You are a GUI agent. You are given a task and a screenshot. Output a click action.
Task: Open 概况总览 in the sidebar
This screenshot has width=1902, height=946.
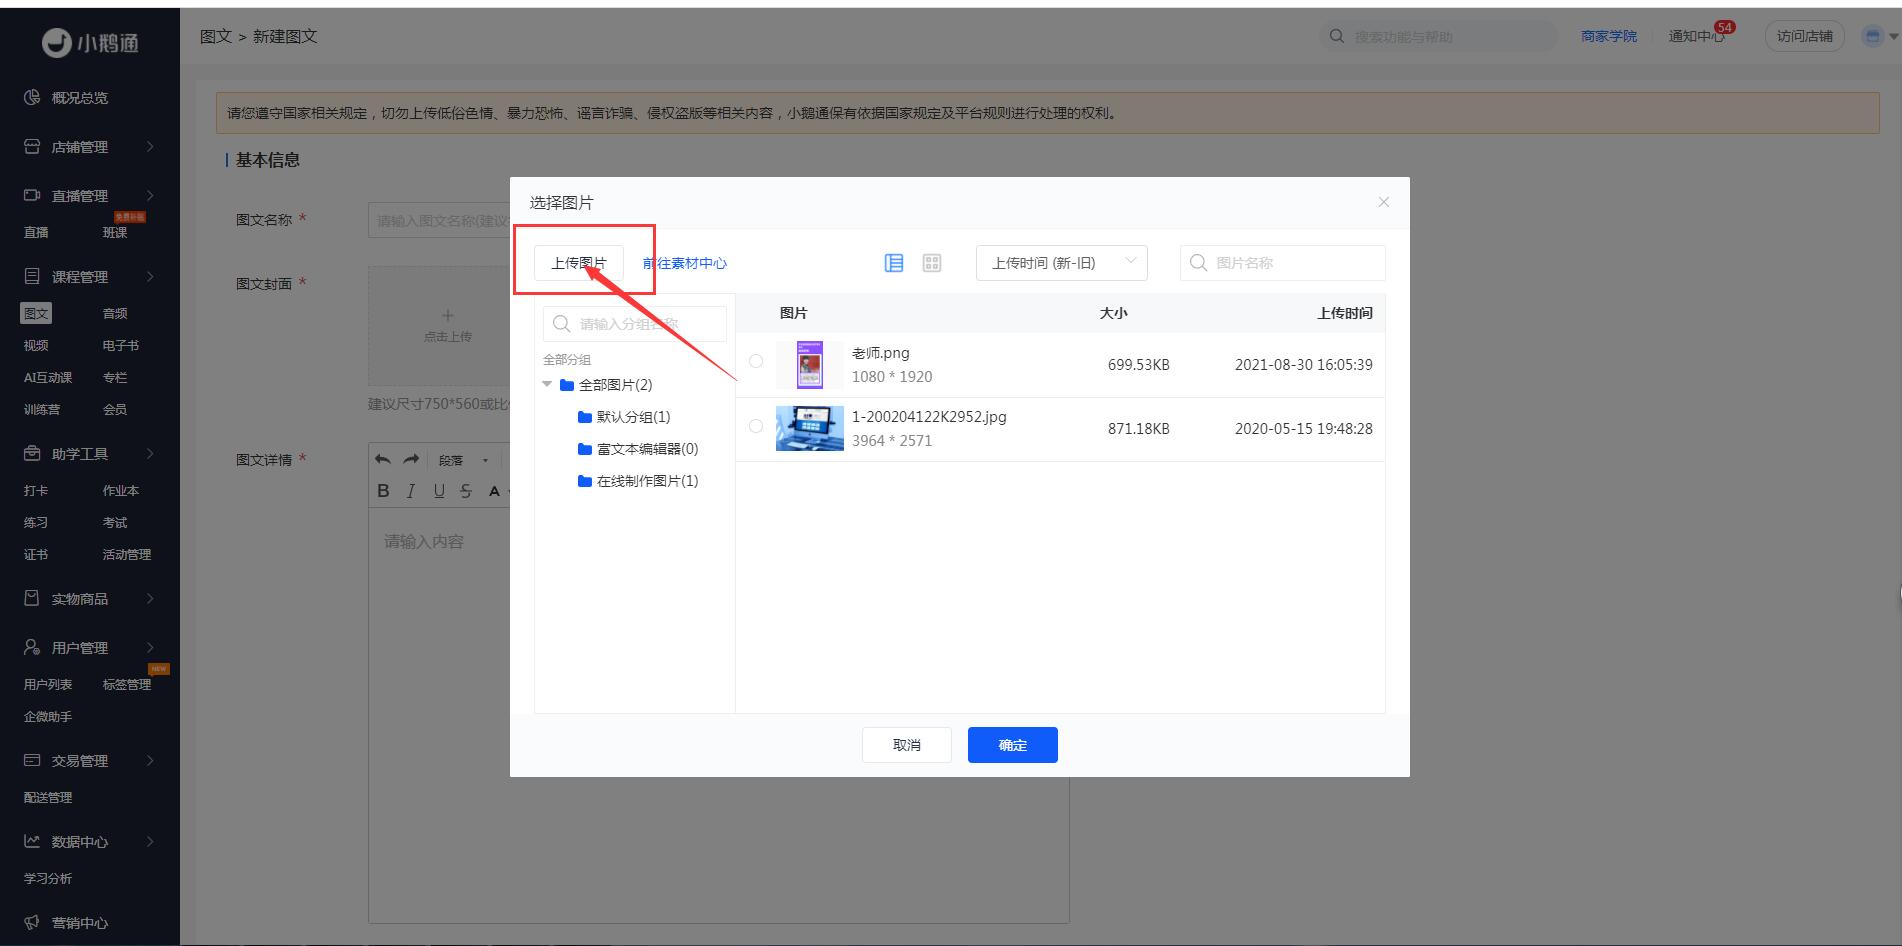(79, 98)
